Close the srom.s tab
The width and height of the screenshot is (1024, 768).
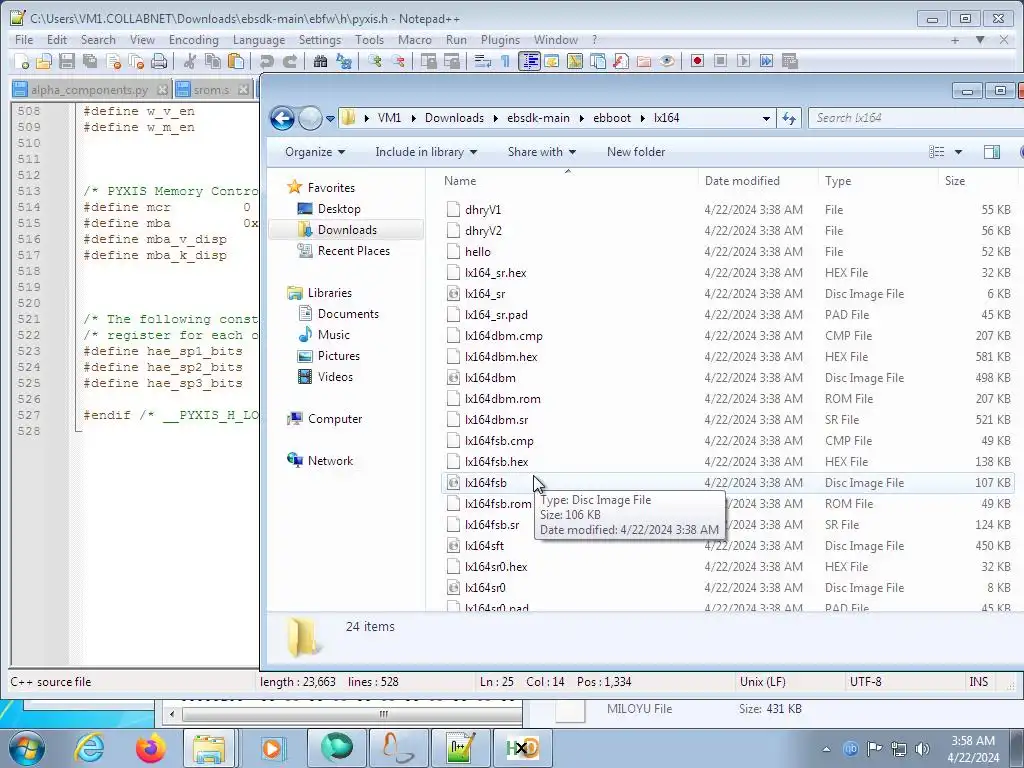point(243,89)
